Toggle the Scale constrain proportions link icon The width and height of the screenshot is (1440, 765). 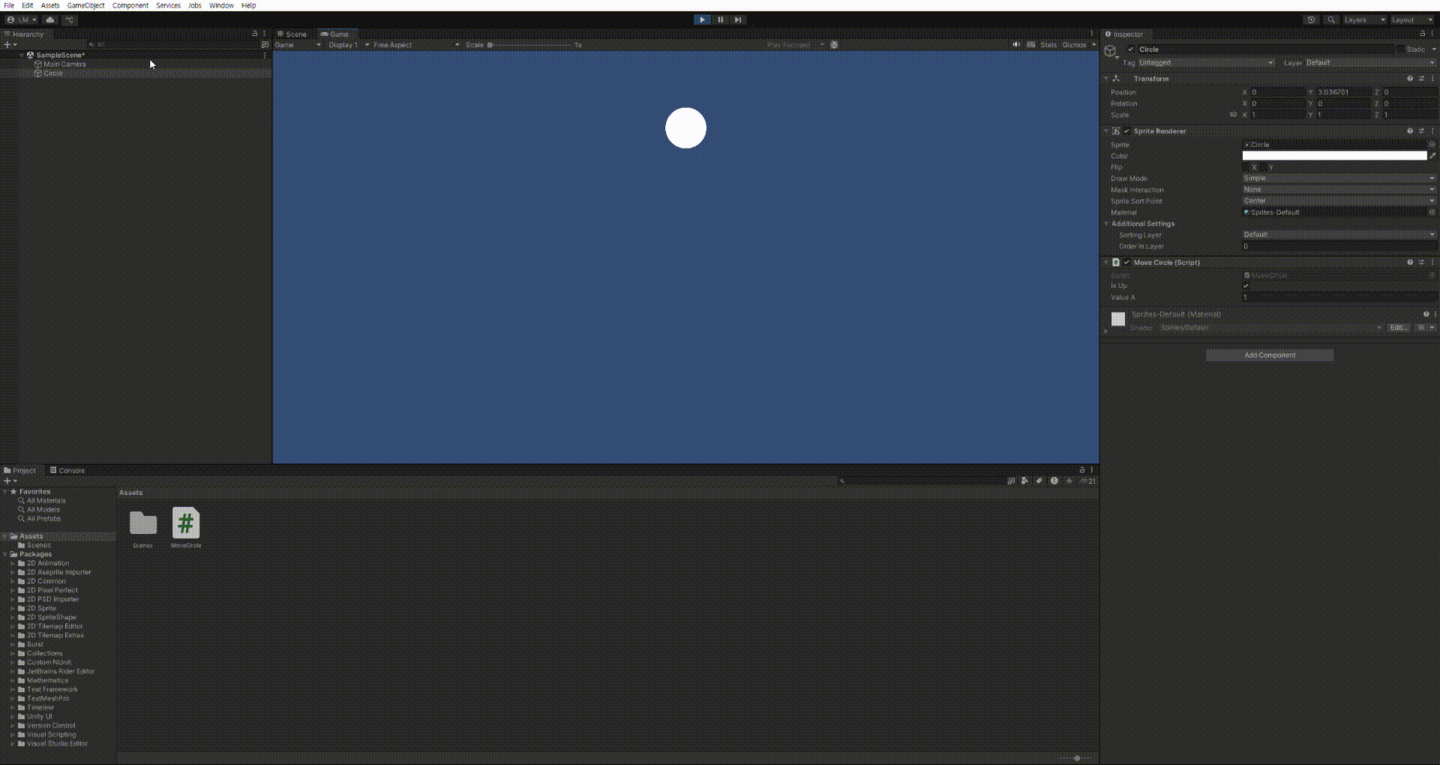point(1233,115)
